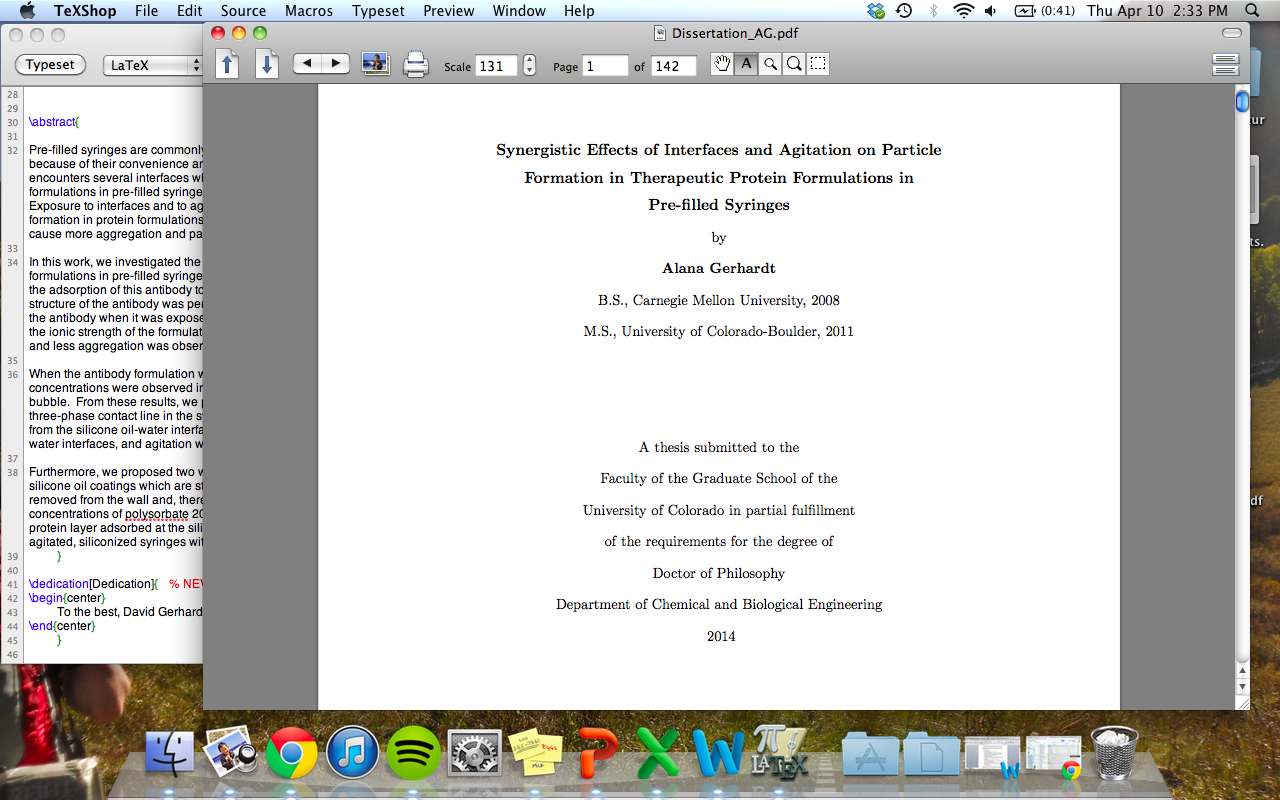Click the Typeset button in source window

(50, 65)
